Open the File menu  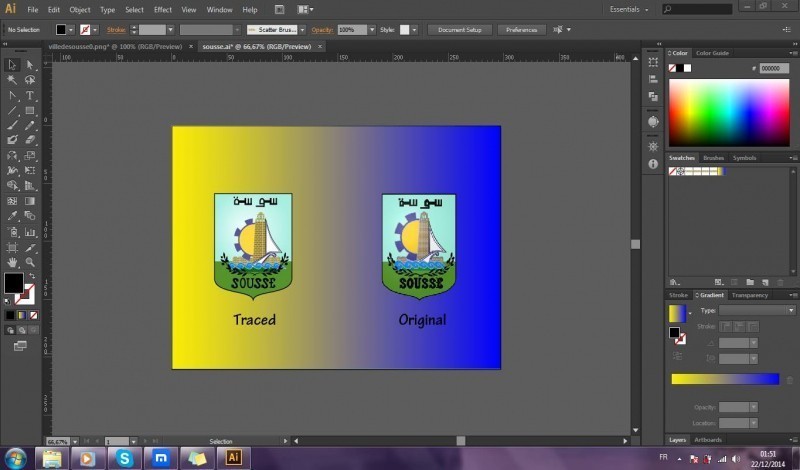pos(33,10)
